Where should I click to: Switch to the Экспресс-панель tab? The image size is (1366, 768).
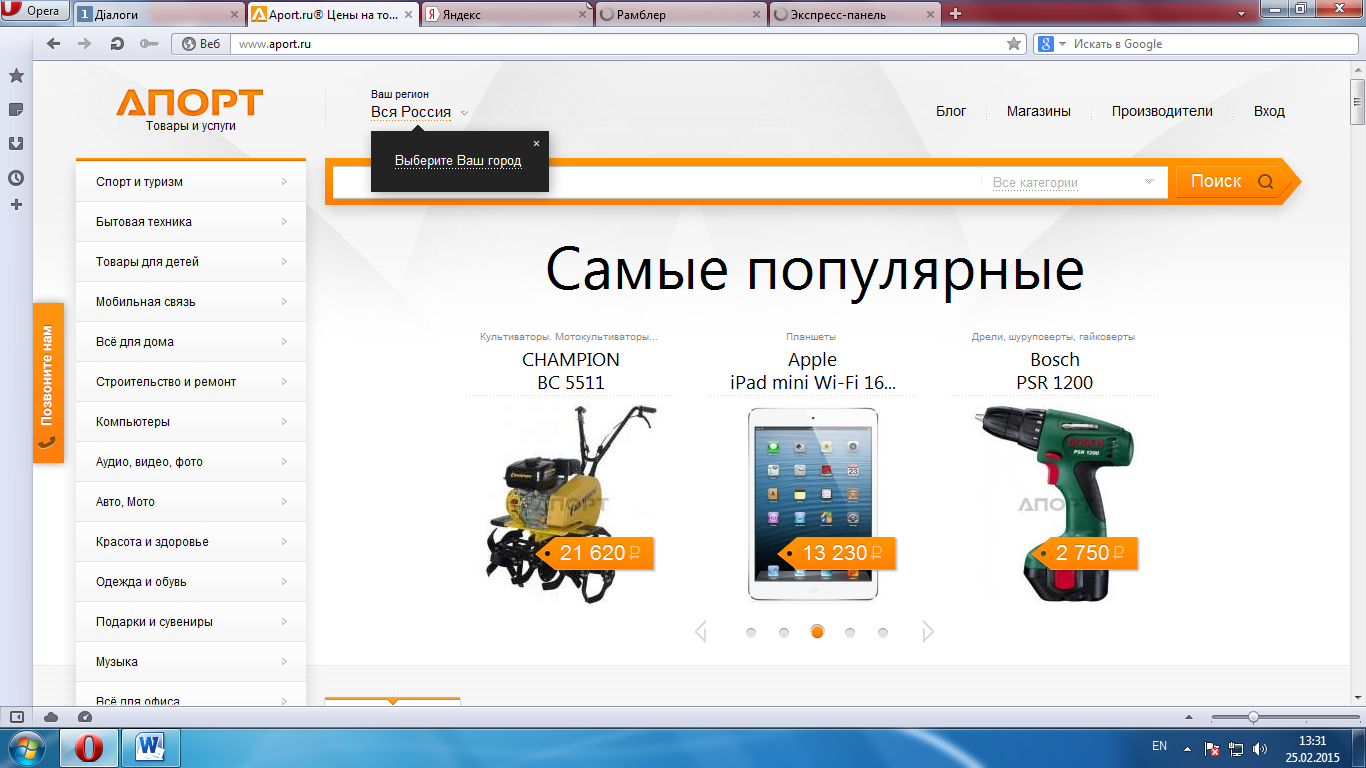855,14
